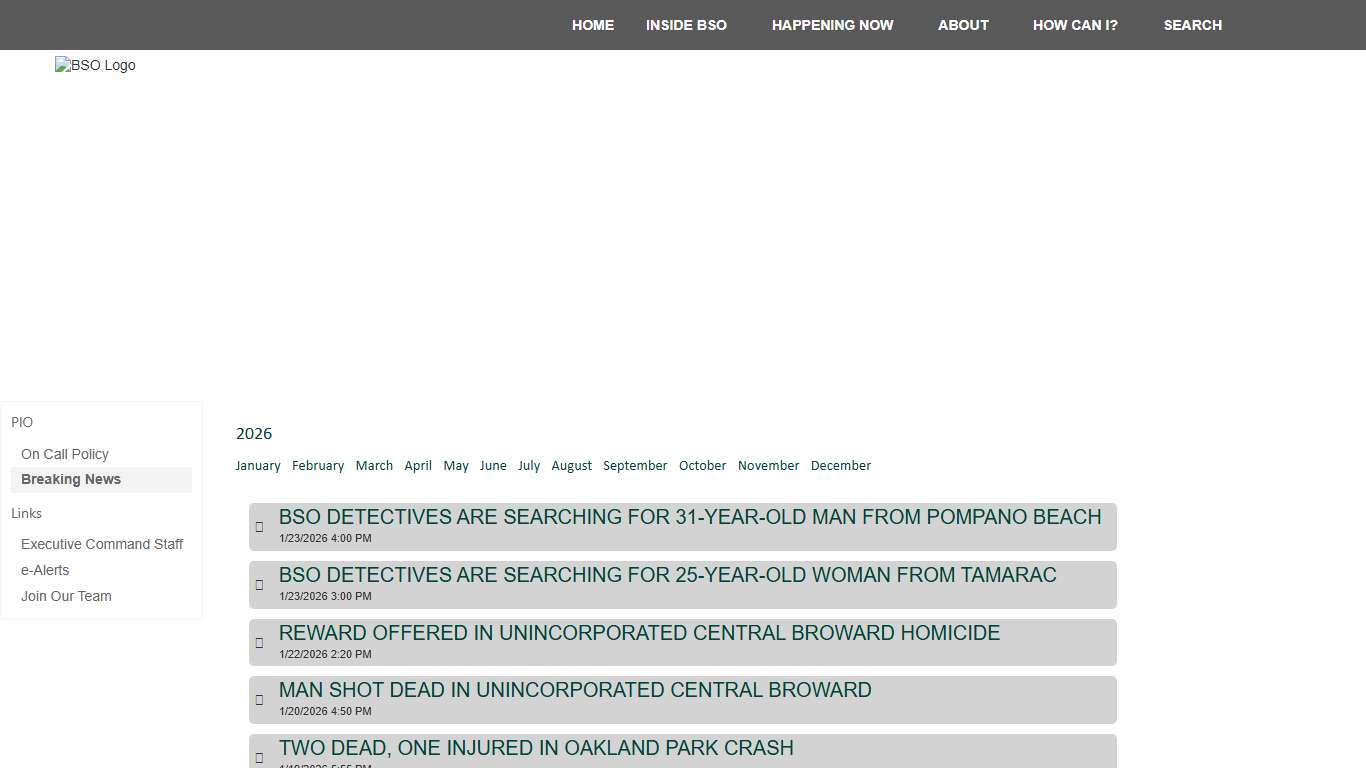Open the HOW CAN I? menu
This screenshot has height=768, width=1366.
[1075, 25]
